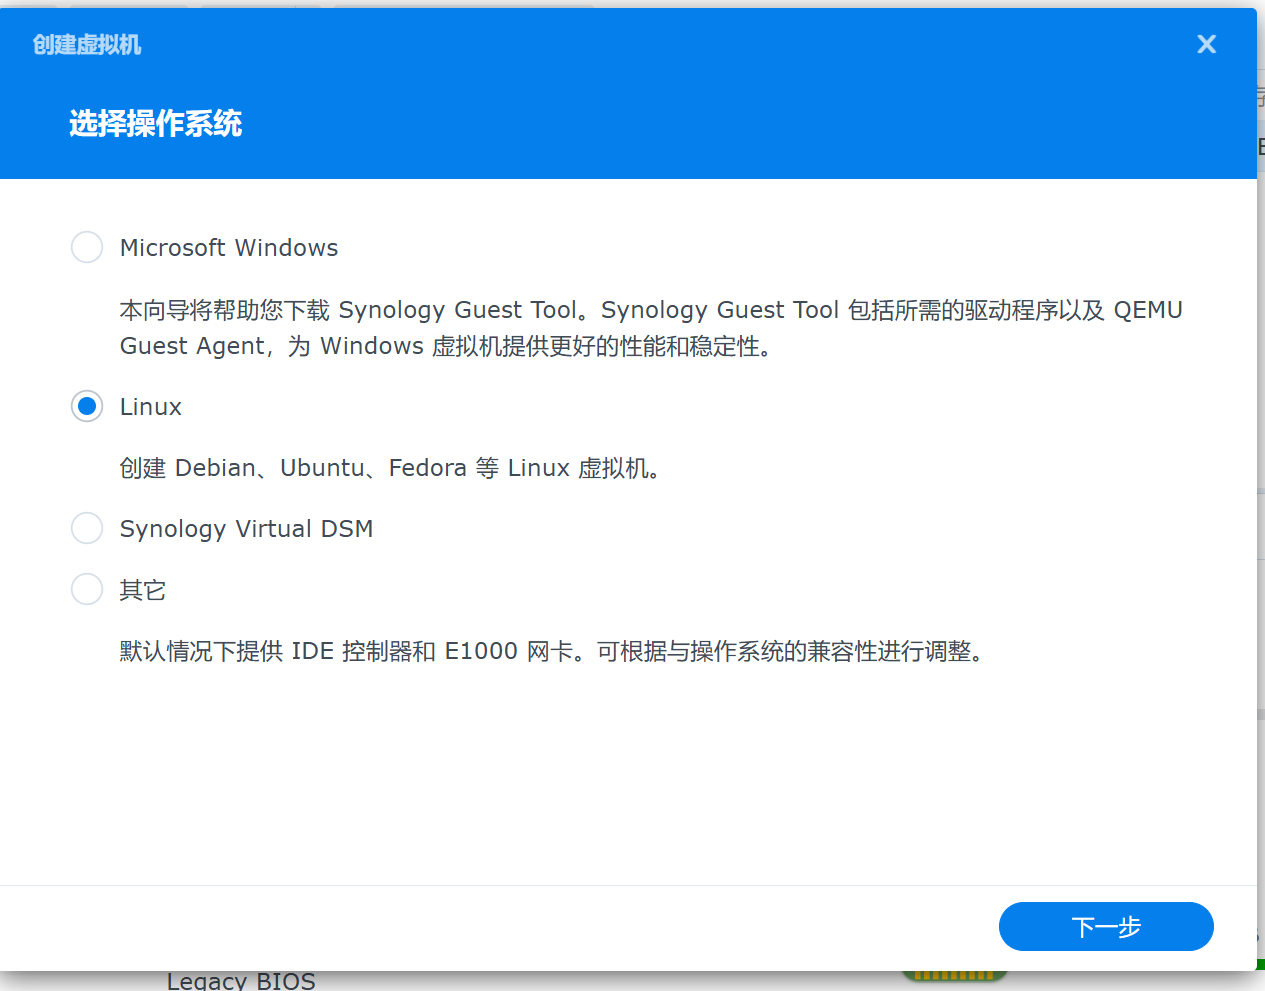Image resolution: width=1265 pixels, height=991 pixels.
Task: Click the '其它' label text
Action: click(143, 590)
